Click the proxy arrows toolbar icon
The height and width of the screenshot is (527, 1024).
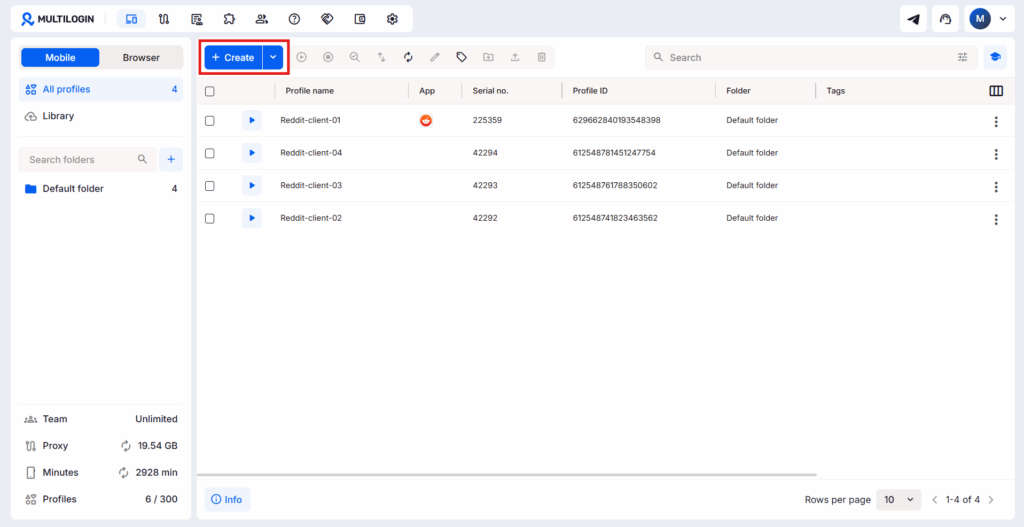pyautogui.click(x=381, y=57)
